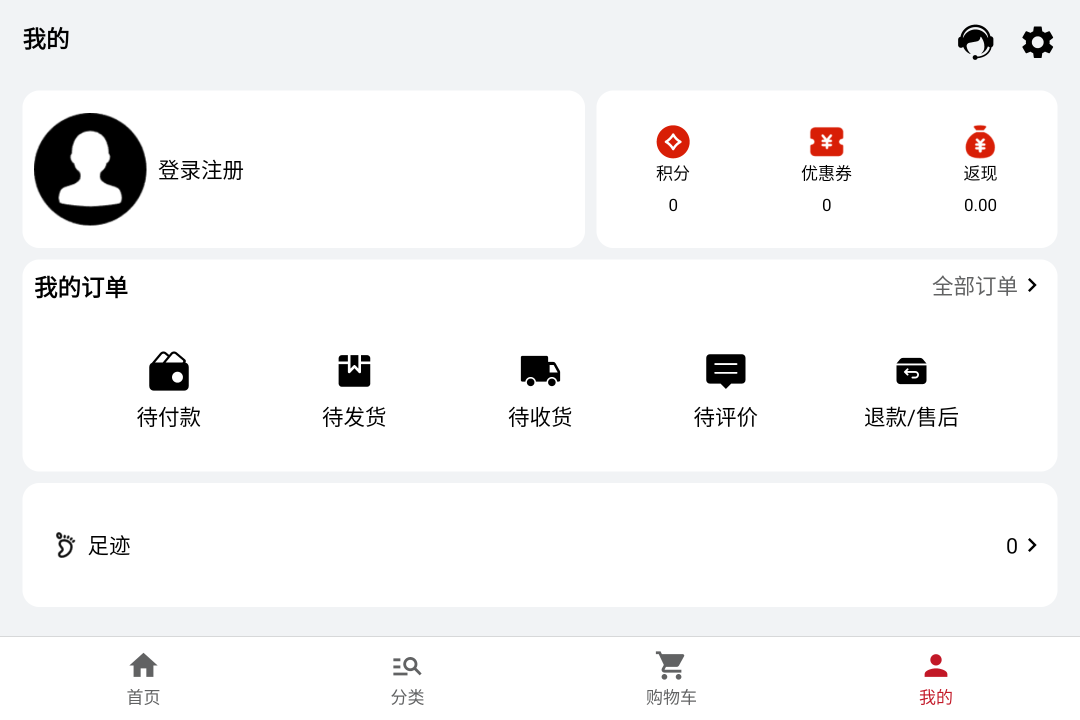1080x720 pixels.
Task: Tap the 我的订单 heading
Action: pyautogui.click(x=81, y=287)
